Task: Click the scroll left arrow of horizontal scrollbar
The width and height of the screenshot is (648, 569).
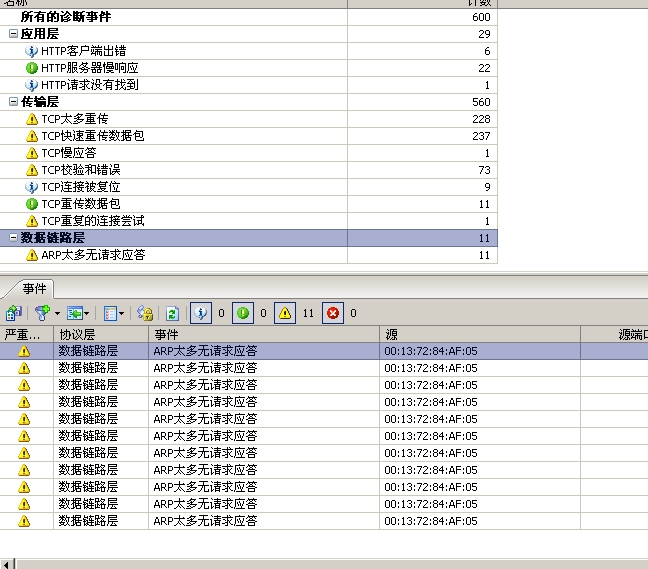Action: point(7,564)
